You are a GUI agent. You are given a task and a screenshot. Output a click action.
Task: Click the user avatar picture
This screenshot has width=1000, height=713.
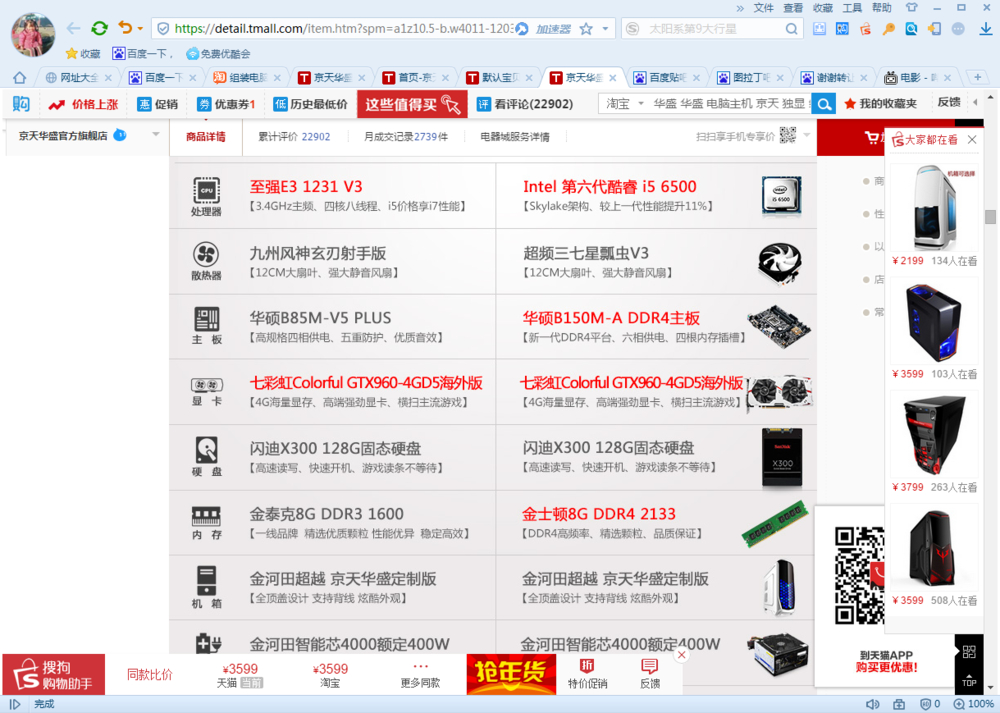33,34
